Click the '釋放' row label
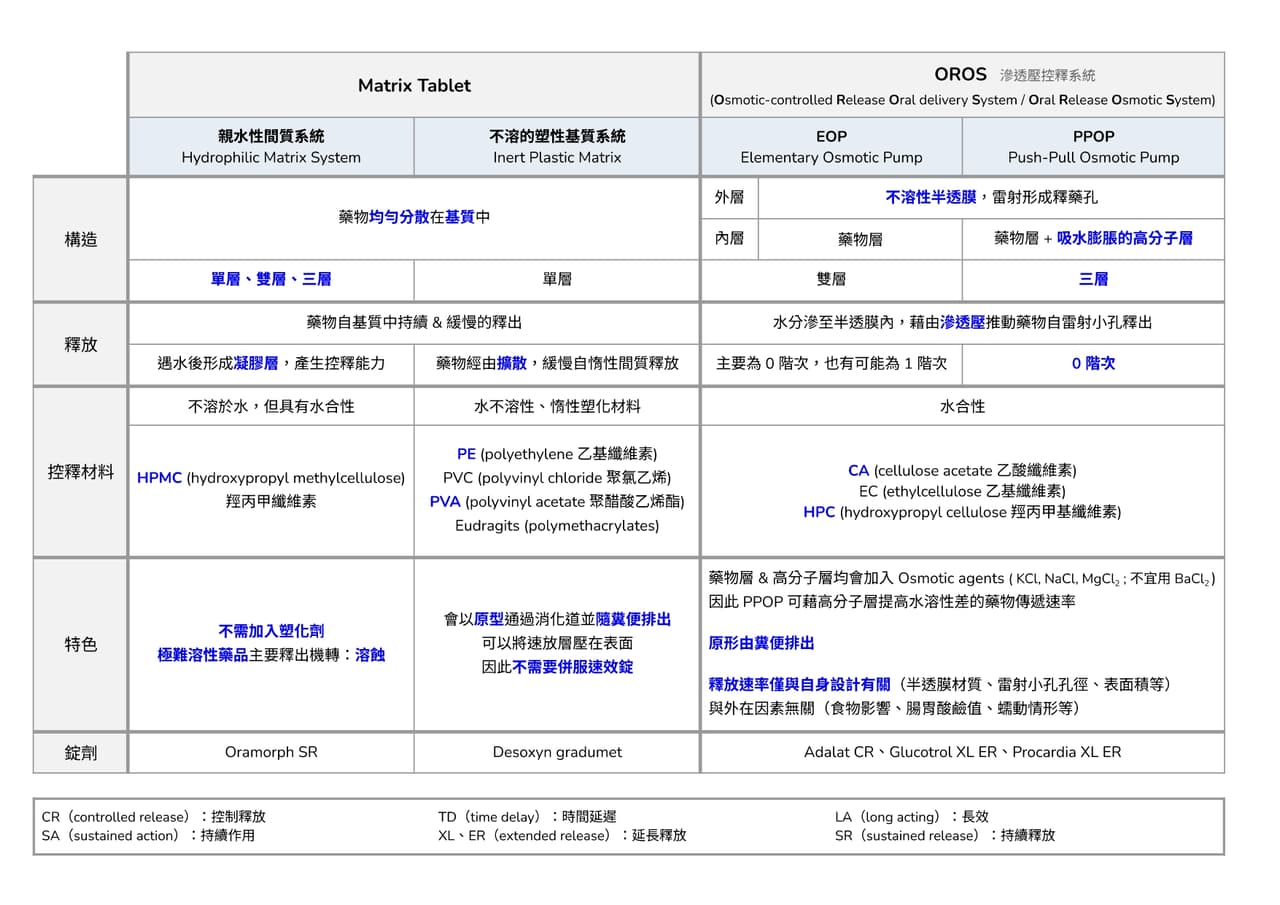1280x905 pixels. coord(81,344)
